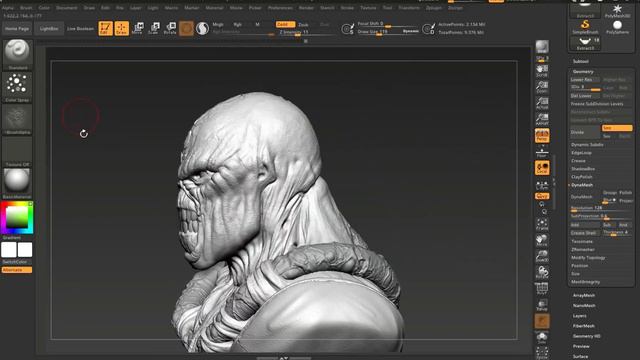640x360 pixels.
Task: Select the Move transform tool in top shelf
Action: pyautogui.click(x=138, y=28)
